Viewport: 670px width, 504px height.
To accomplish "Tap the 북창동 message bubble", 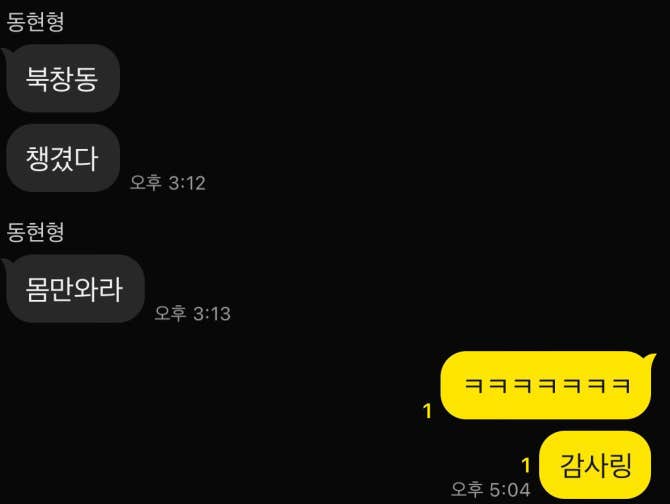I will tap(63, 78).
